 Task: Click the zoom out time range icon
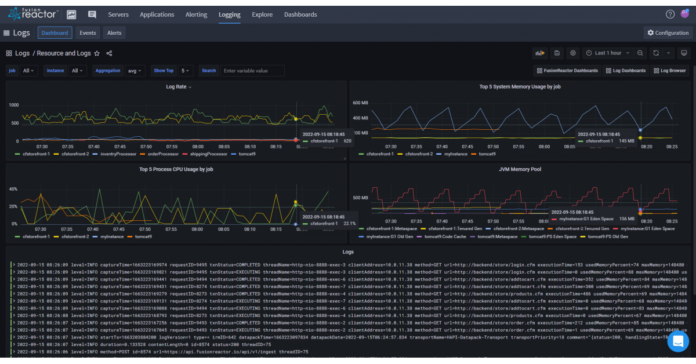coord(640,53)
